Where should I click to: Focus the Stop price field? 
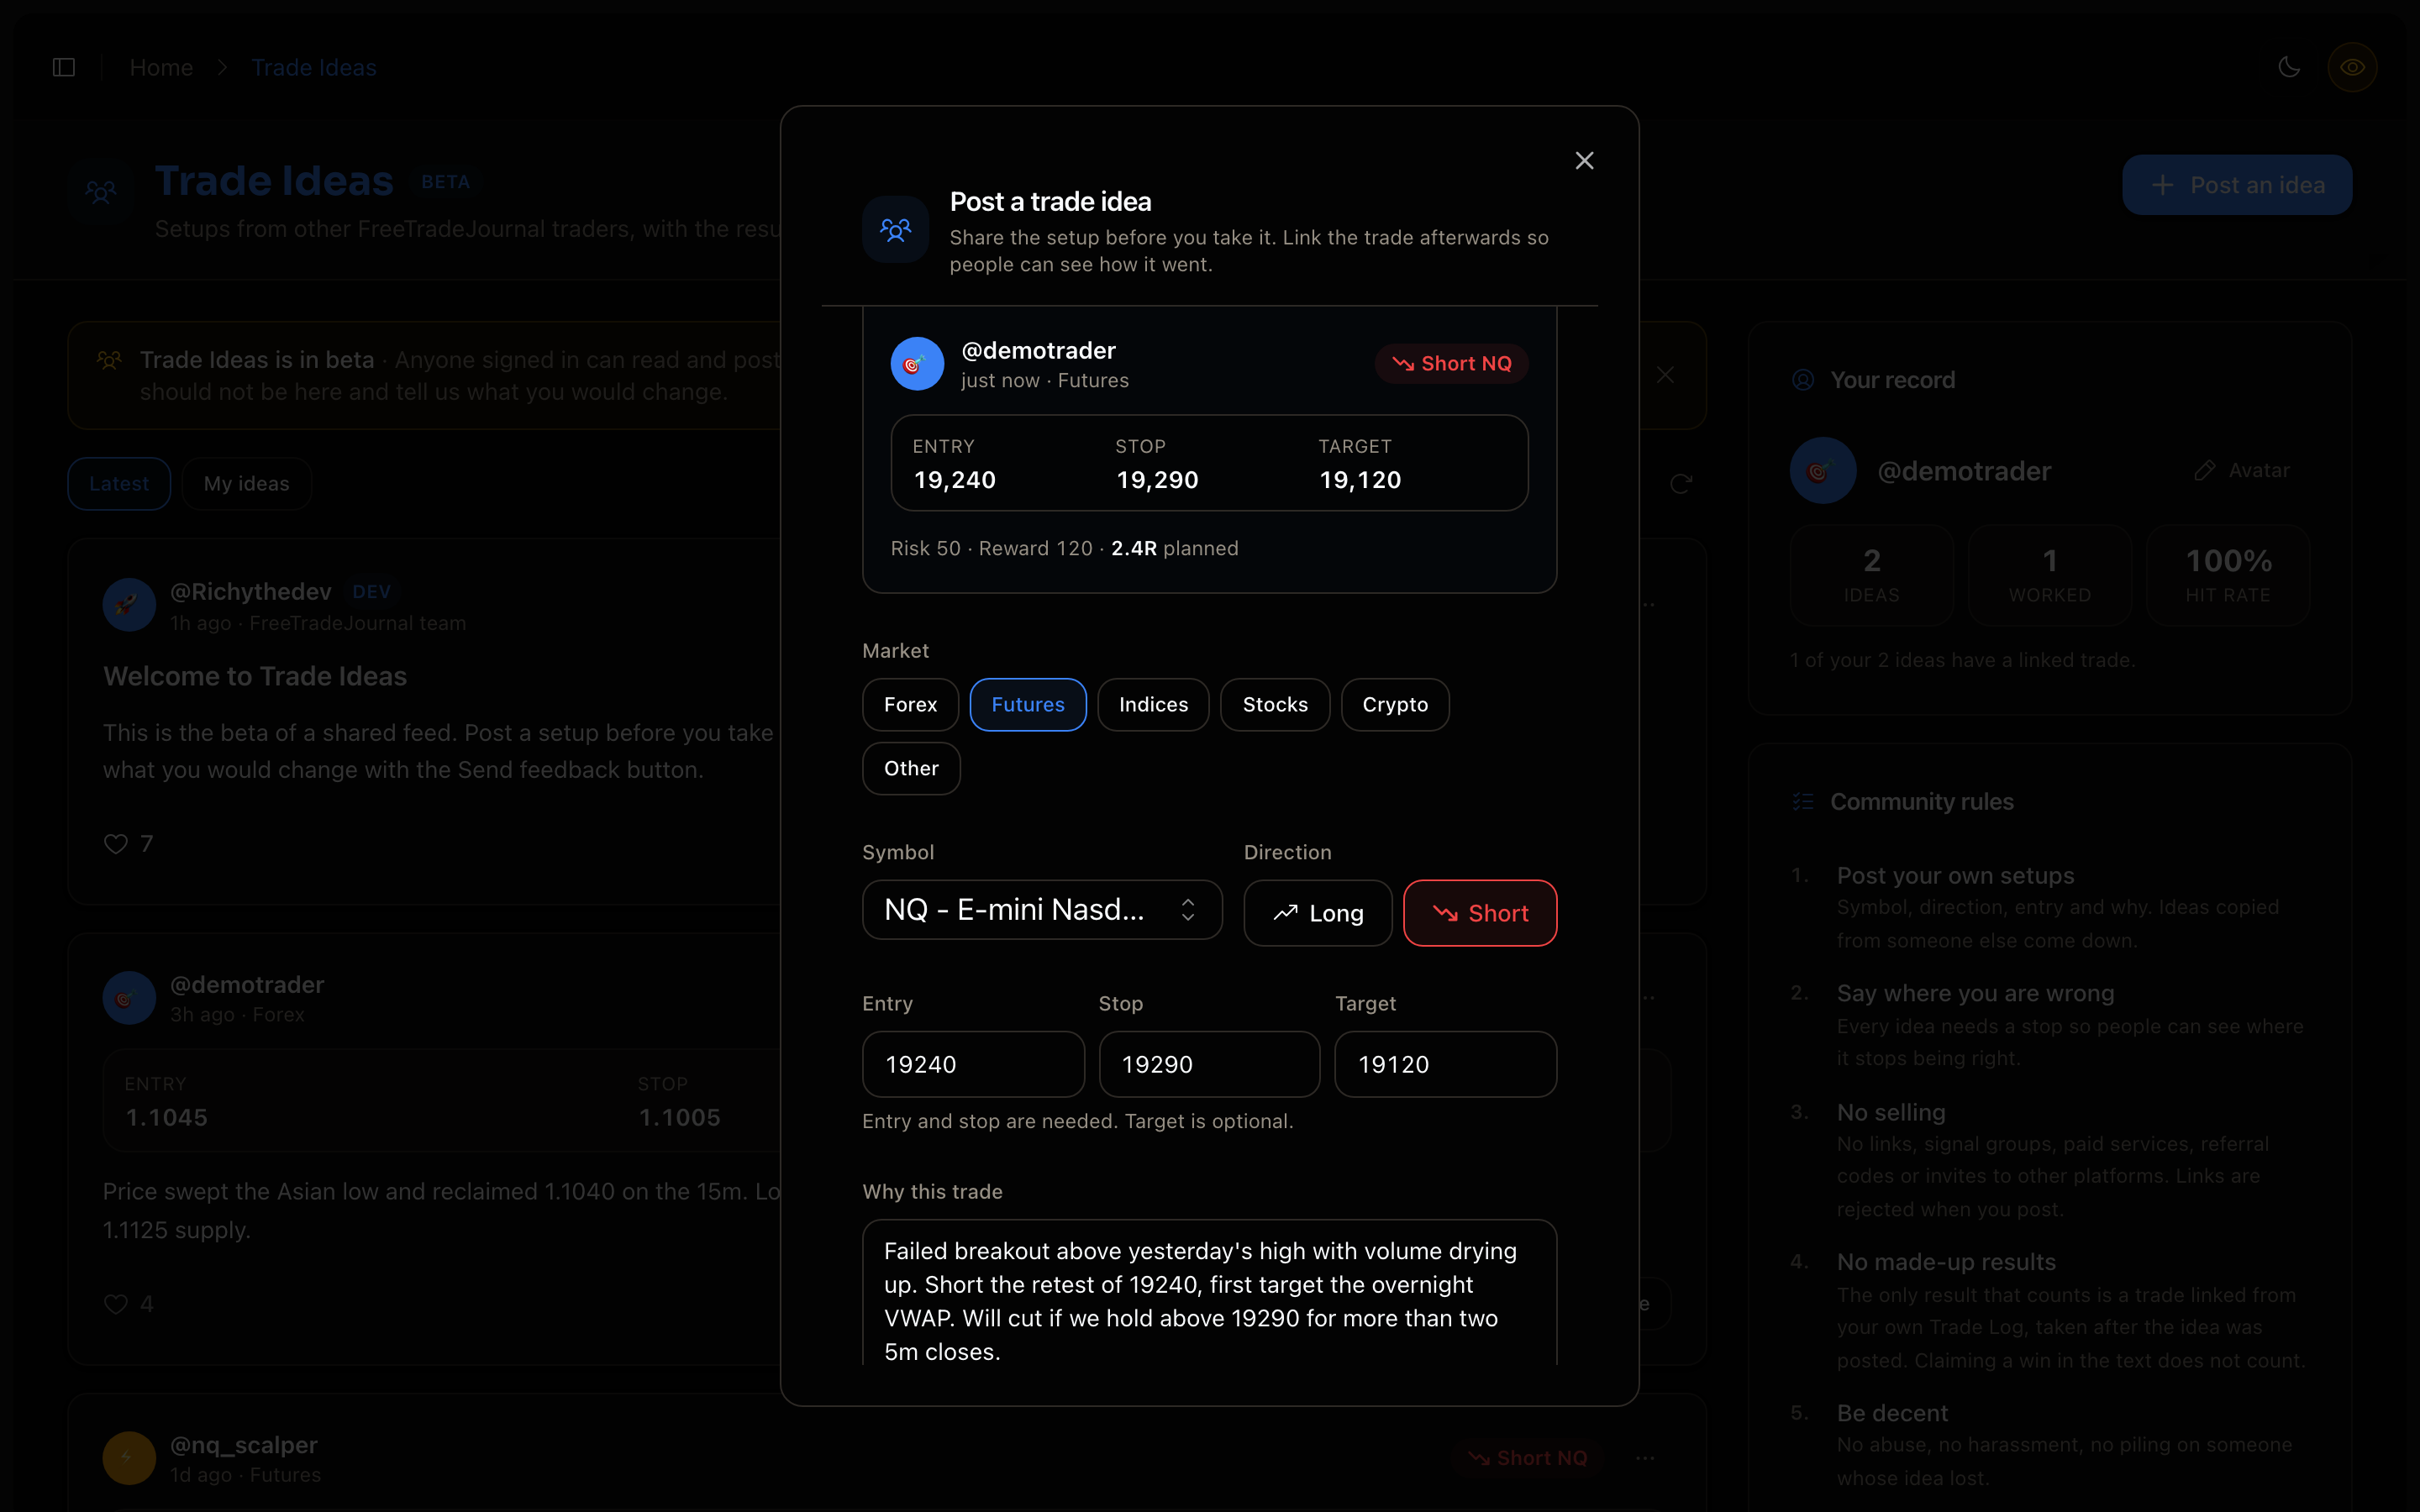(1209, 1064)
